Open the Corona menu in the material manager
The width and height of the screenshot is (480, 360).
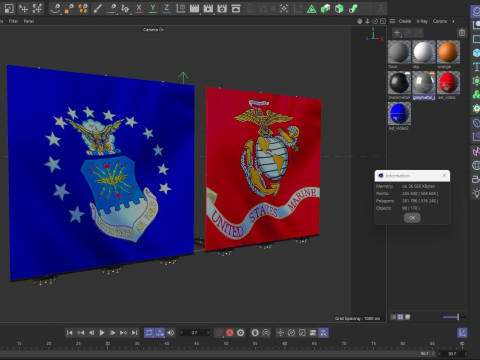440,21
